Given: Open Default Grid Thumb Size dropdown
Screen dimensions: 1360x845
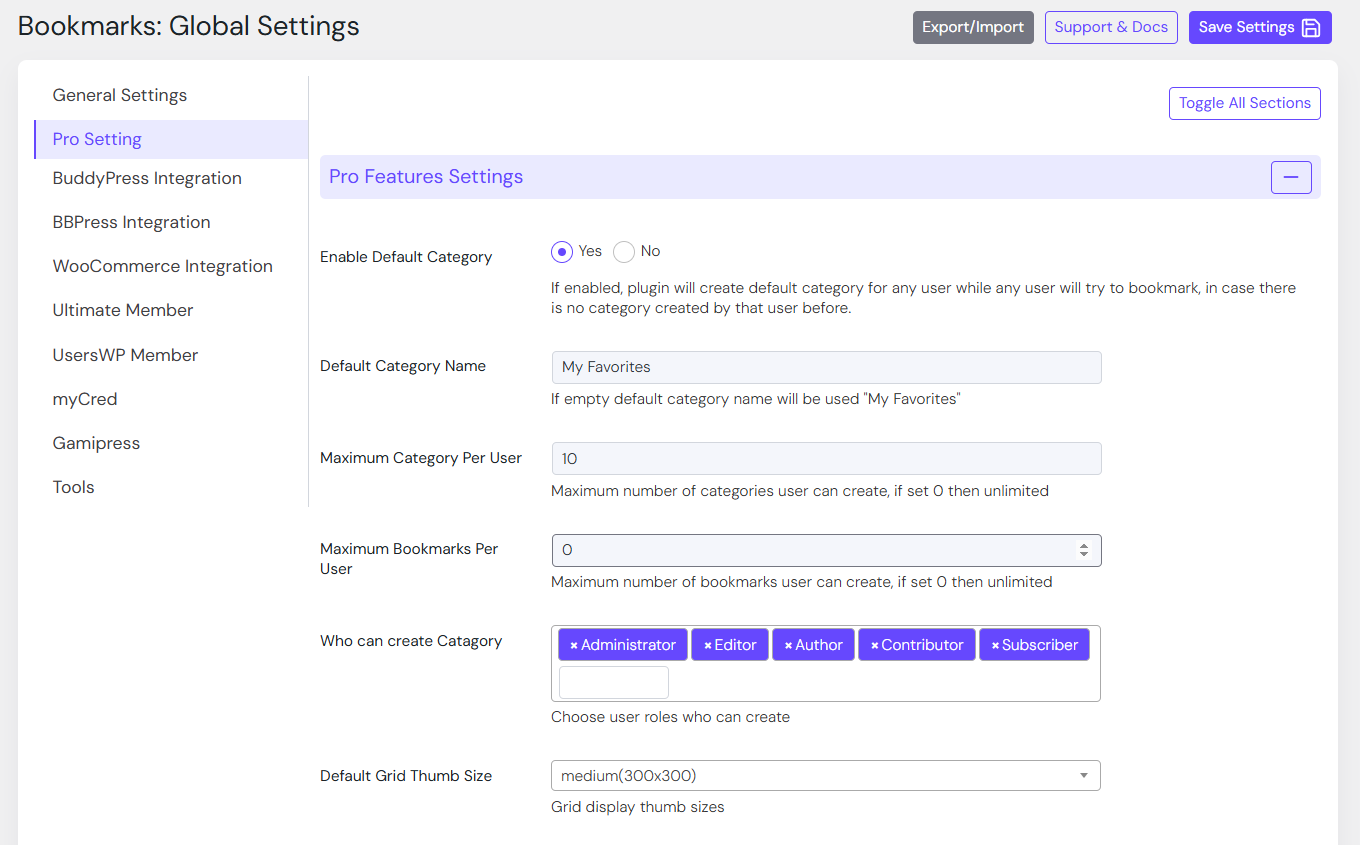Looking at the screenshot, I should tap(826, 776).
